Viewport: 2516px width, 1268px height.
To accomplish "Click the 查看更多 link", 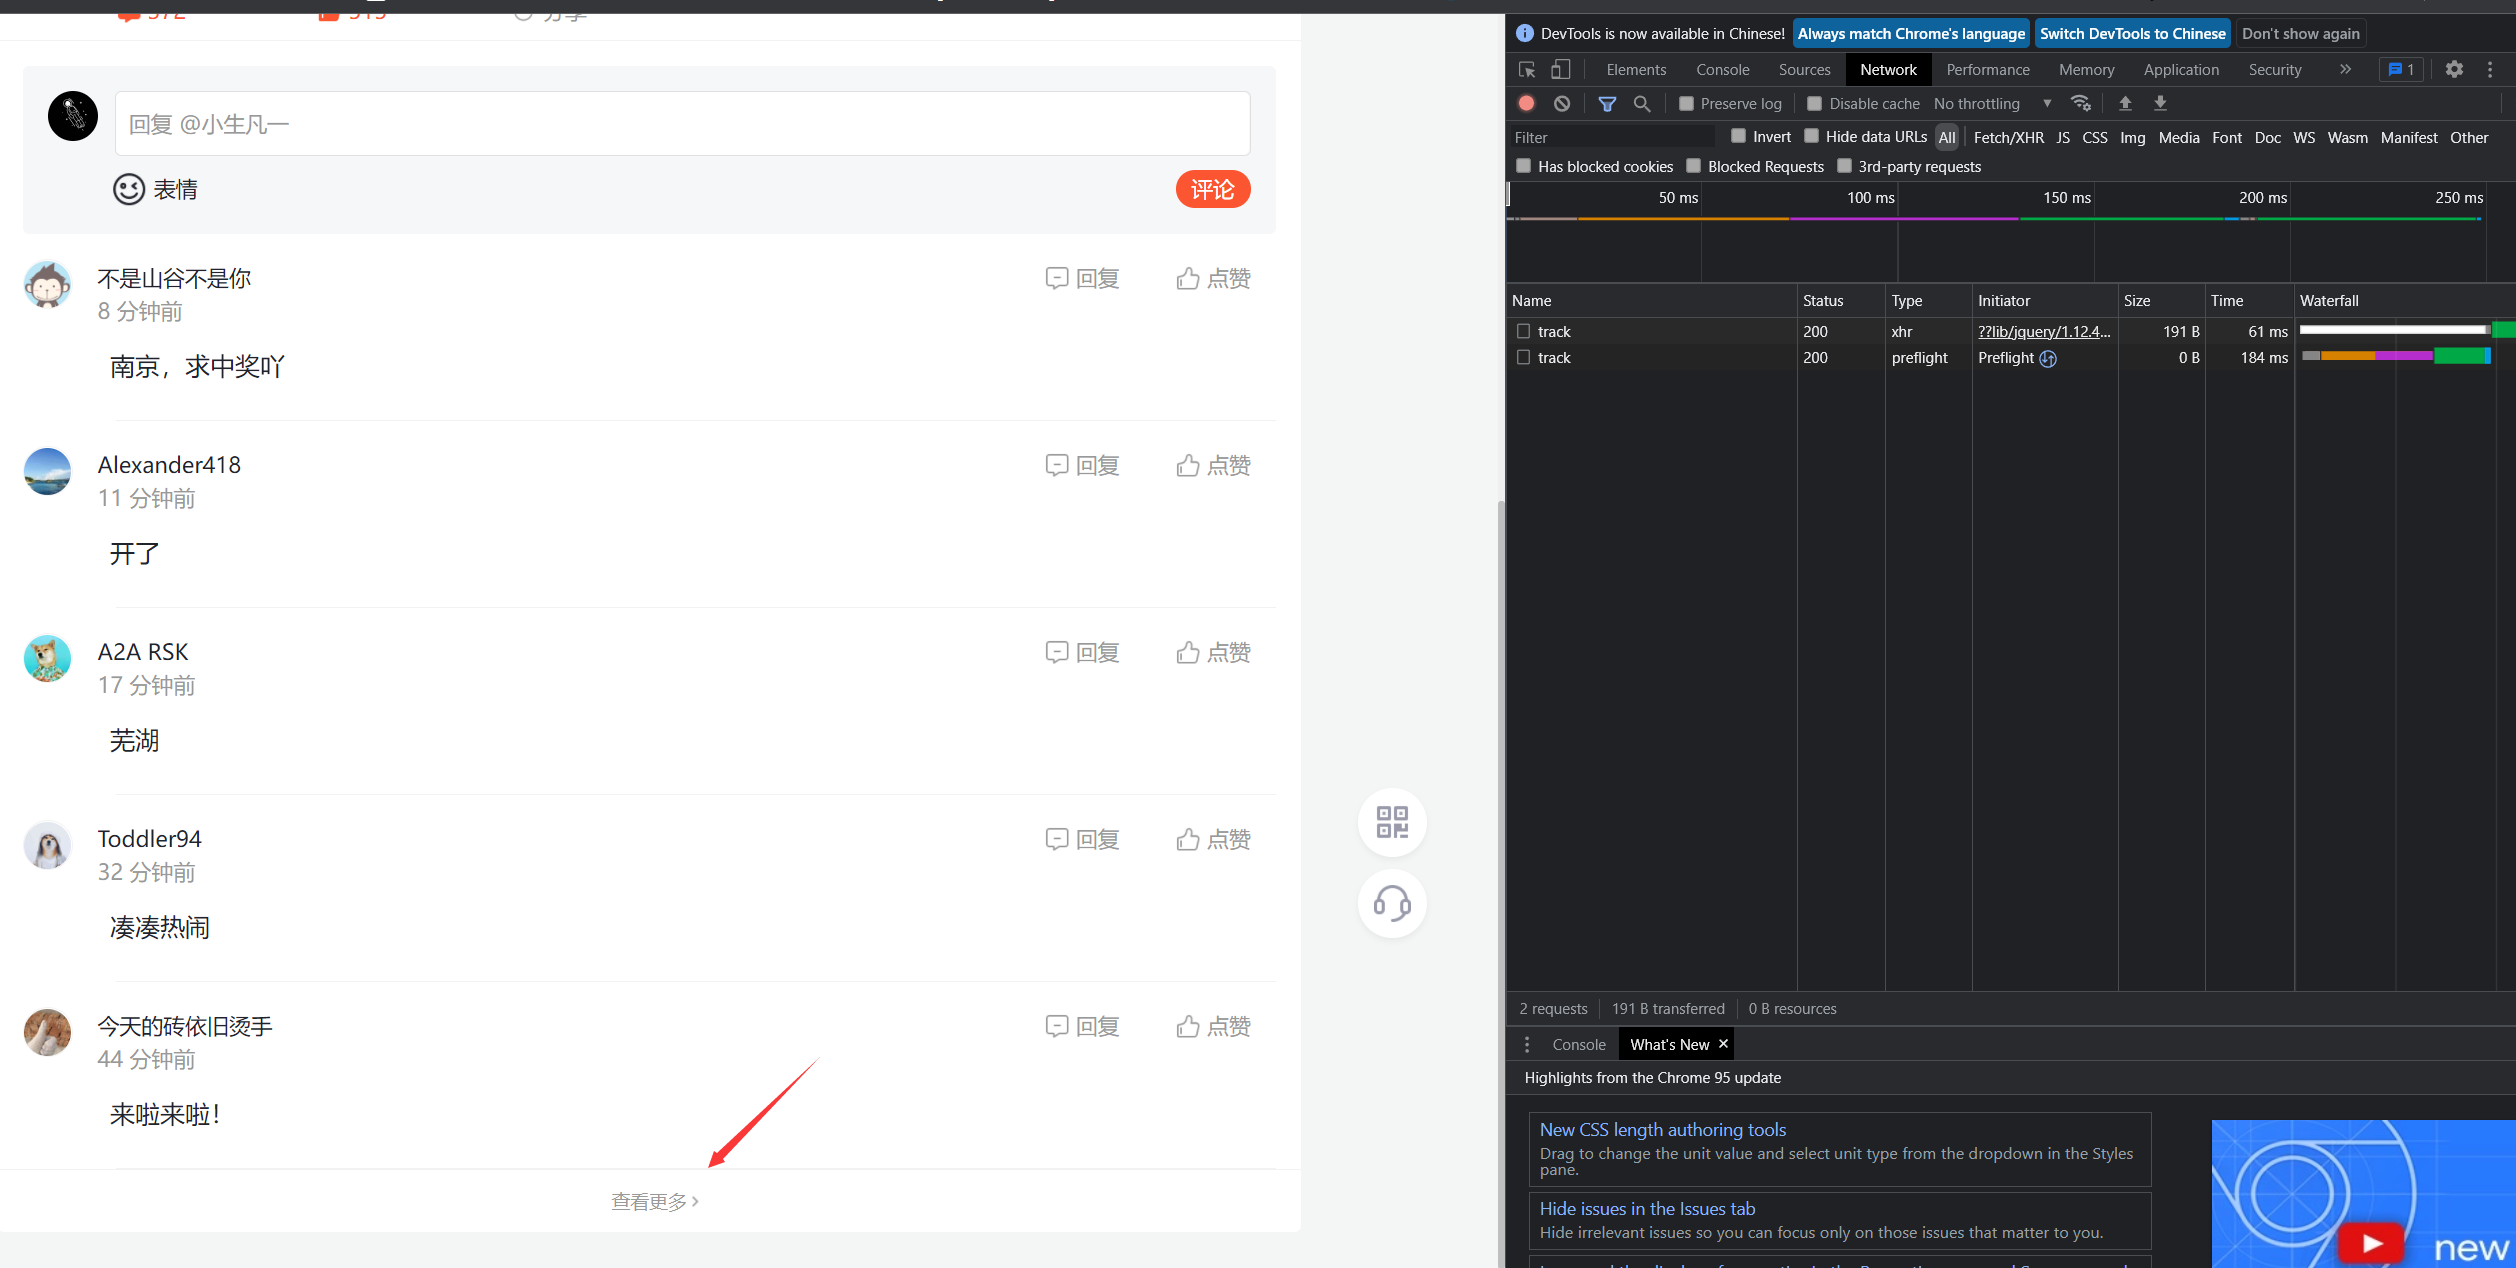I will click(654, 1201).
